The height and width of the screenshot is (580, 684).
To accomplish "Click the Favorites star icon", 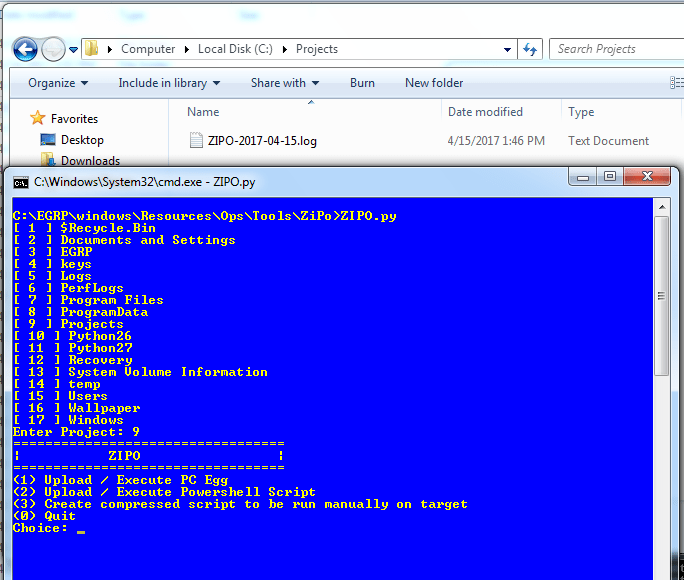I will pos(38,118).
